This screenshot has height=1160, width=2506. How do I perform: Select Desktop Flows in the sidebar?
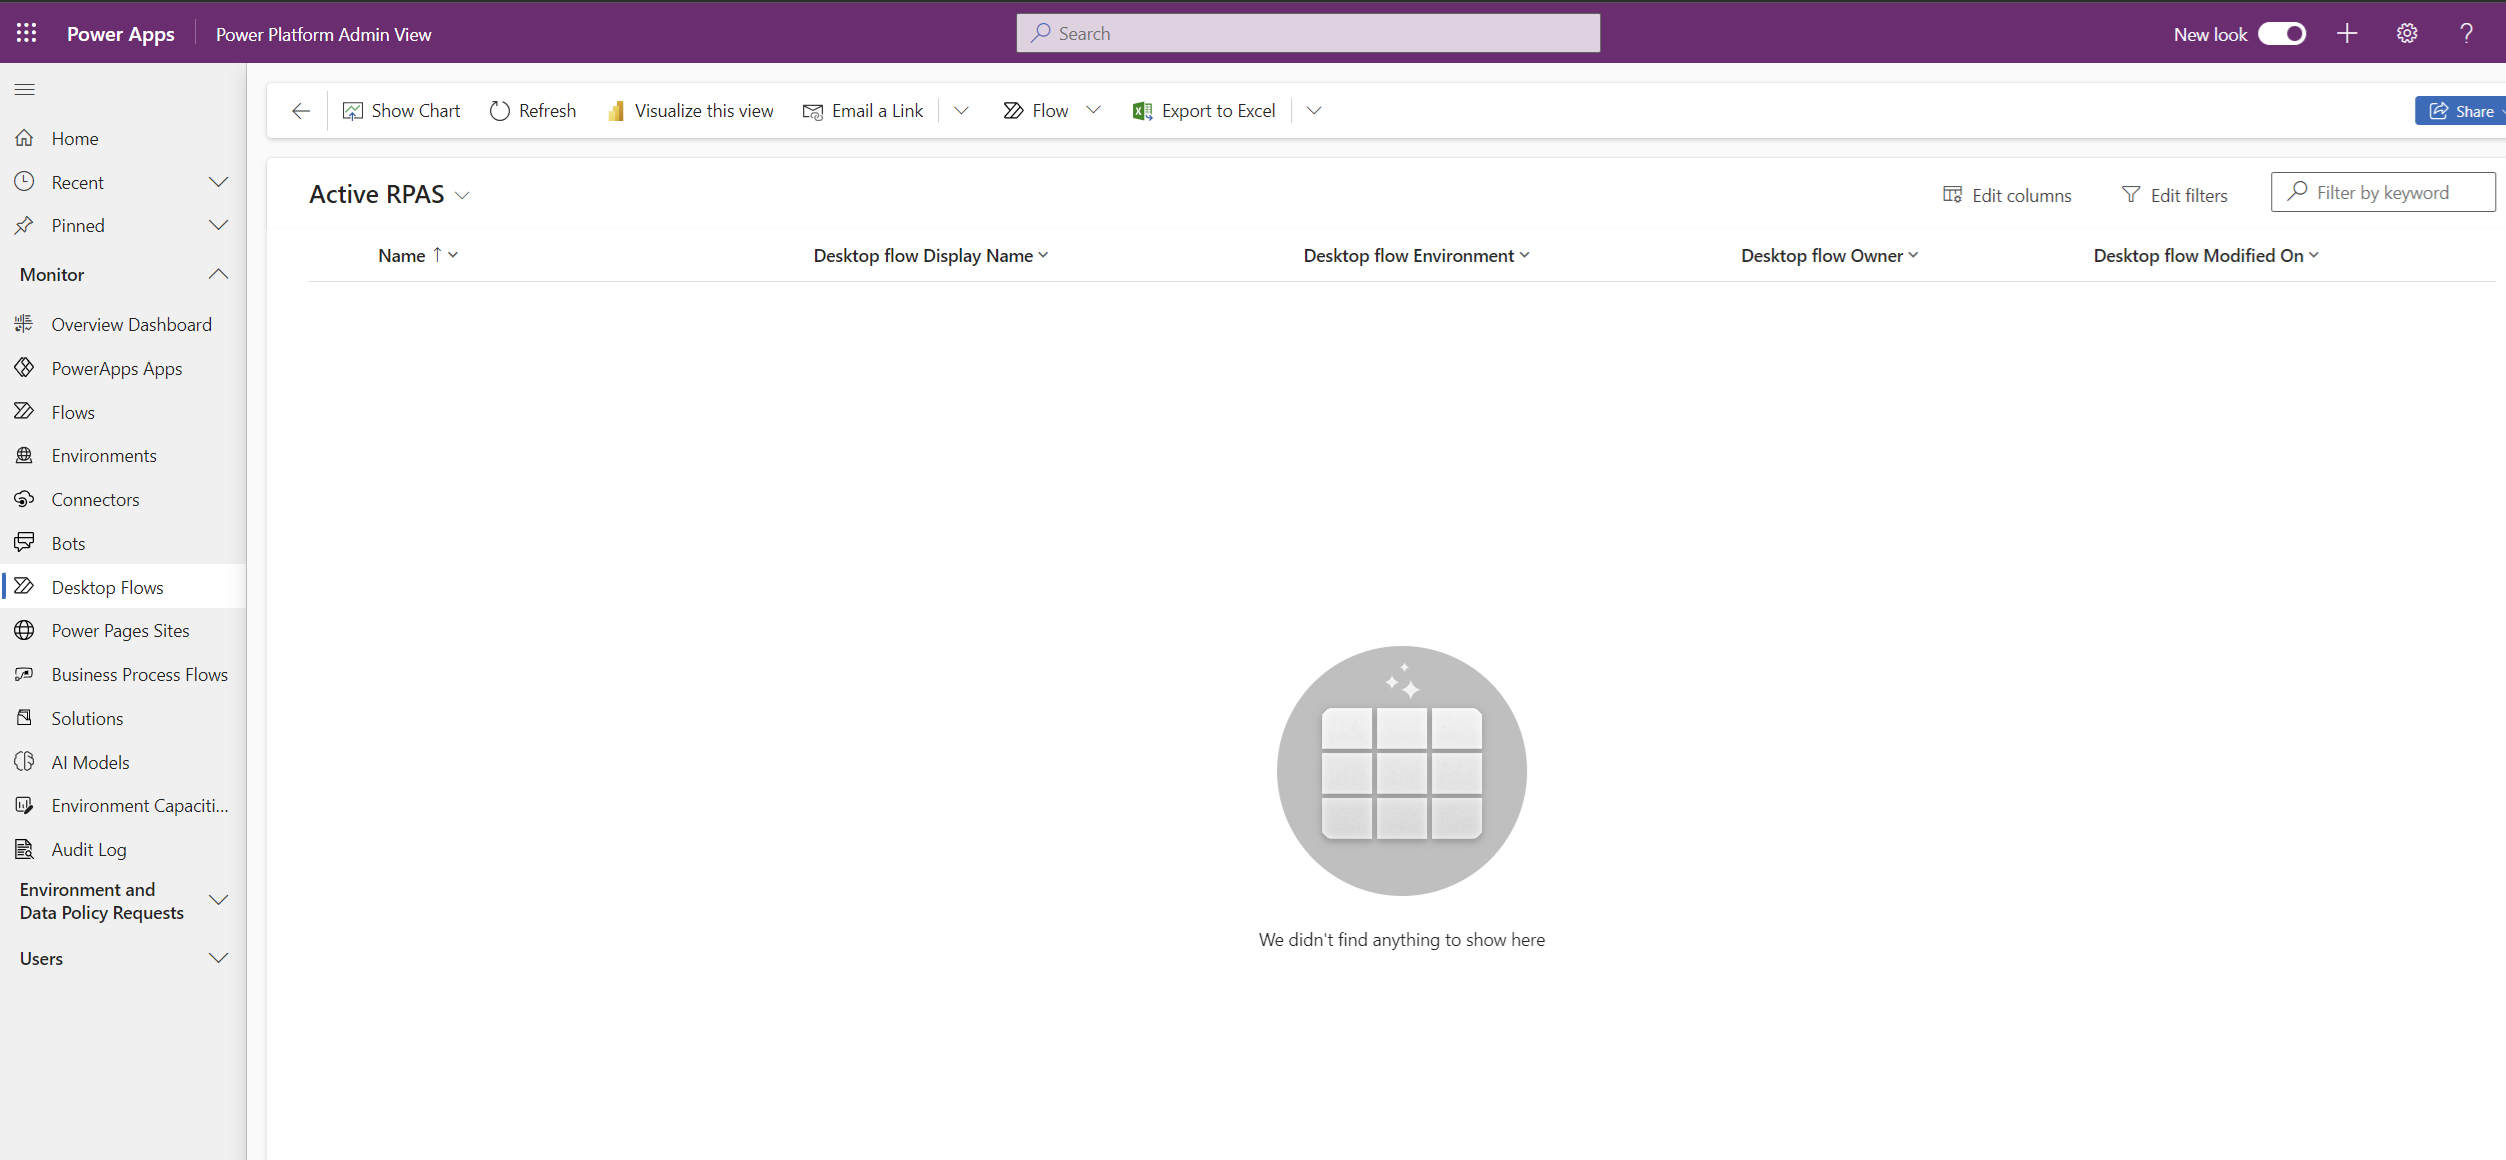click(x=106, y=587)
